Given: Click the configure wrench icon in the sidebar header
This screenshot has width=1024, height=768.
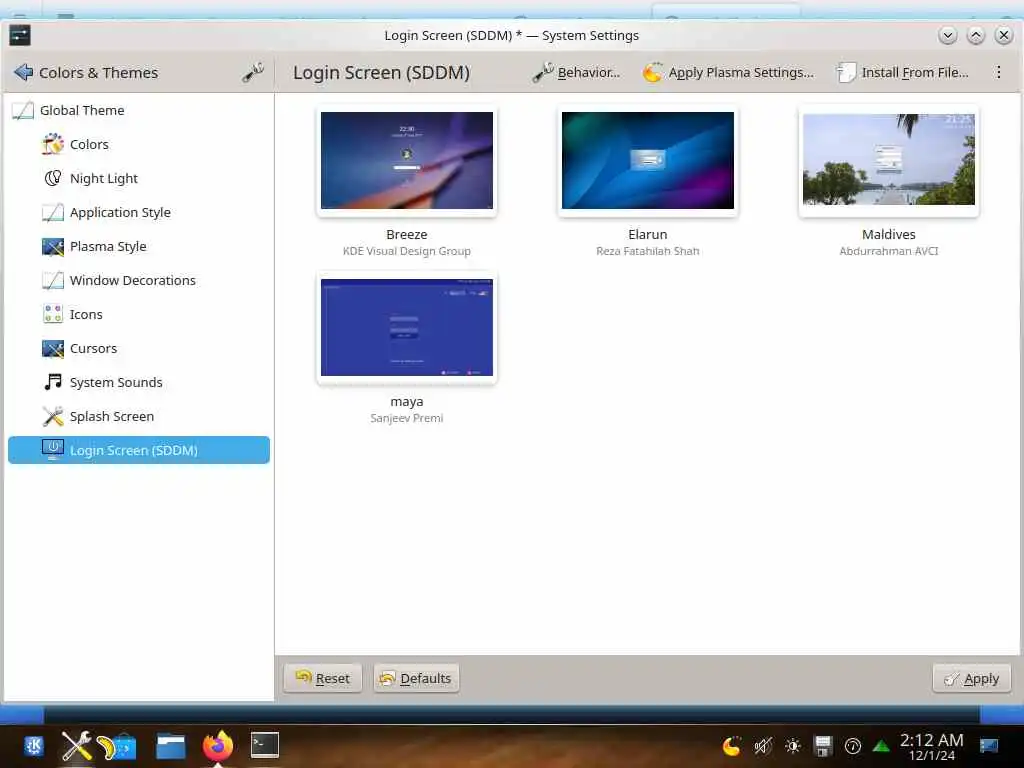Looking at the screenshot, I should click(x=253, y=72).
